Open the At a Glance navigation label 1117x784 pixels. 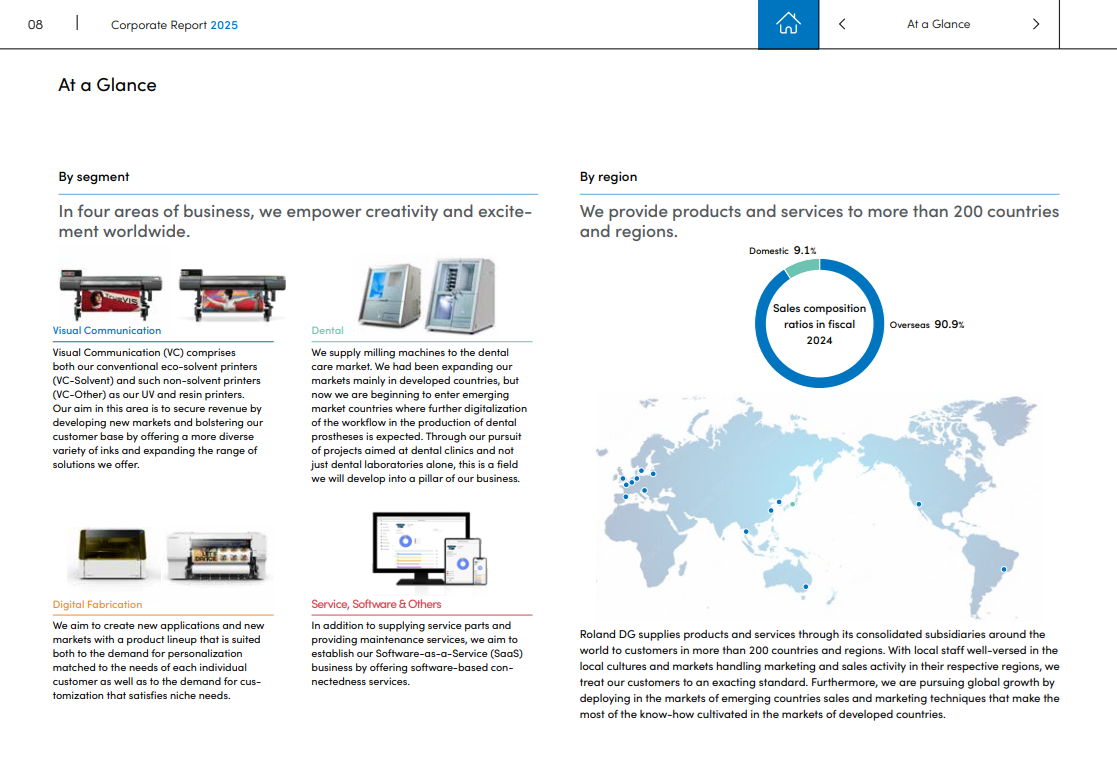click(938, 24)
